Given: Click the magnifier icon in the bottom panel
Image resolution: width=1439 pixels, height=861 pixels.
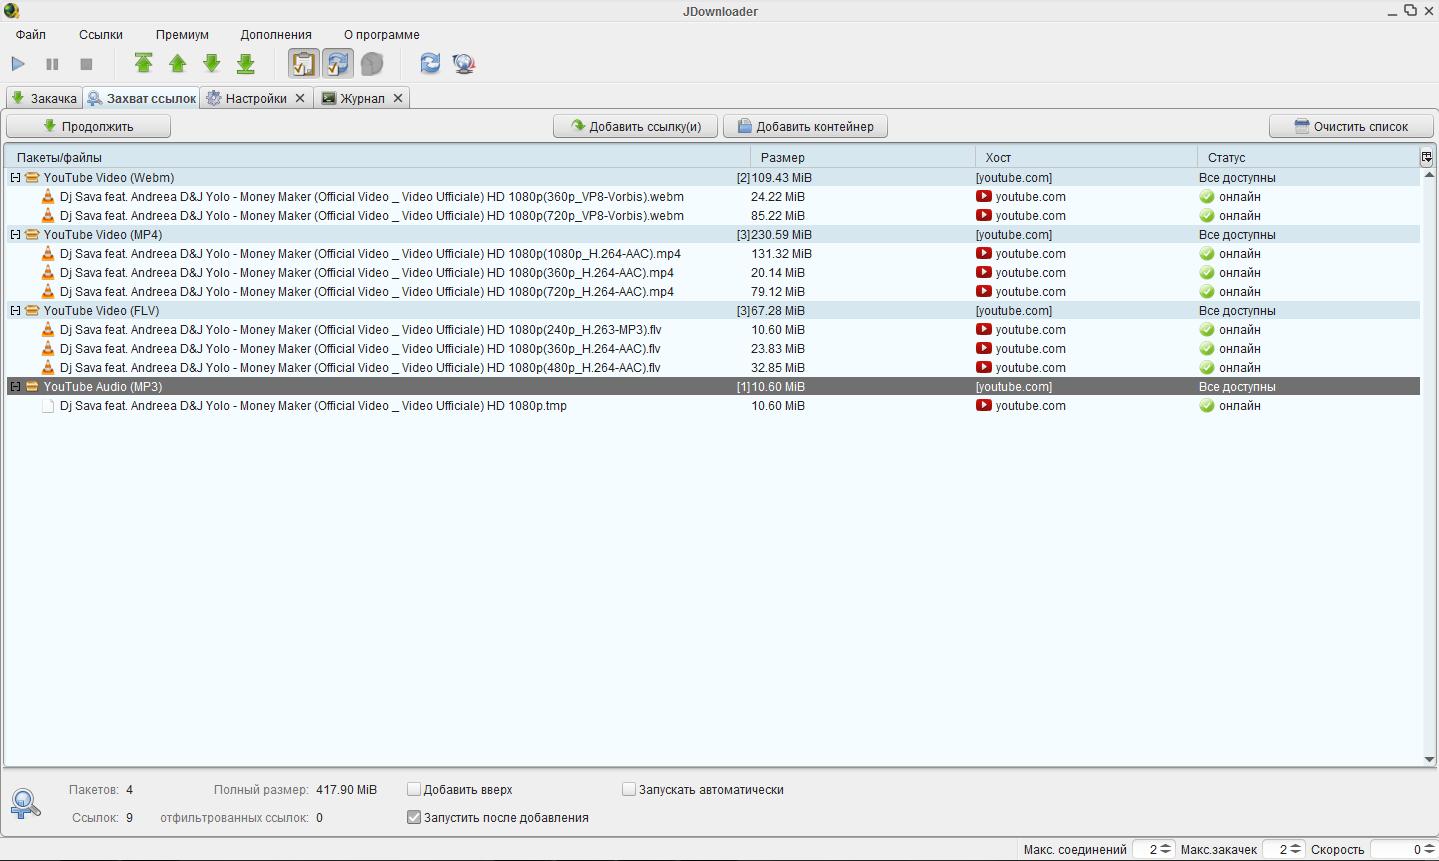Looking at the screenshot, I should (x=25, y=803).
